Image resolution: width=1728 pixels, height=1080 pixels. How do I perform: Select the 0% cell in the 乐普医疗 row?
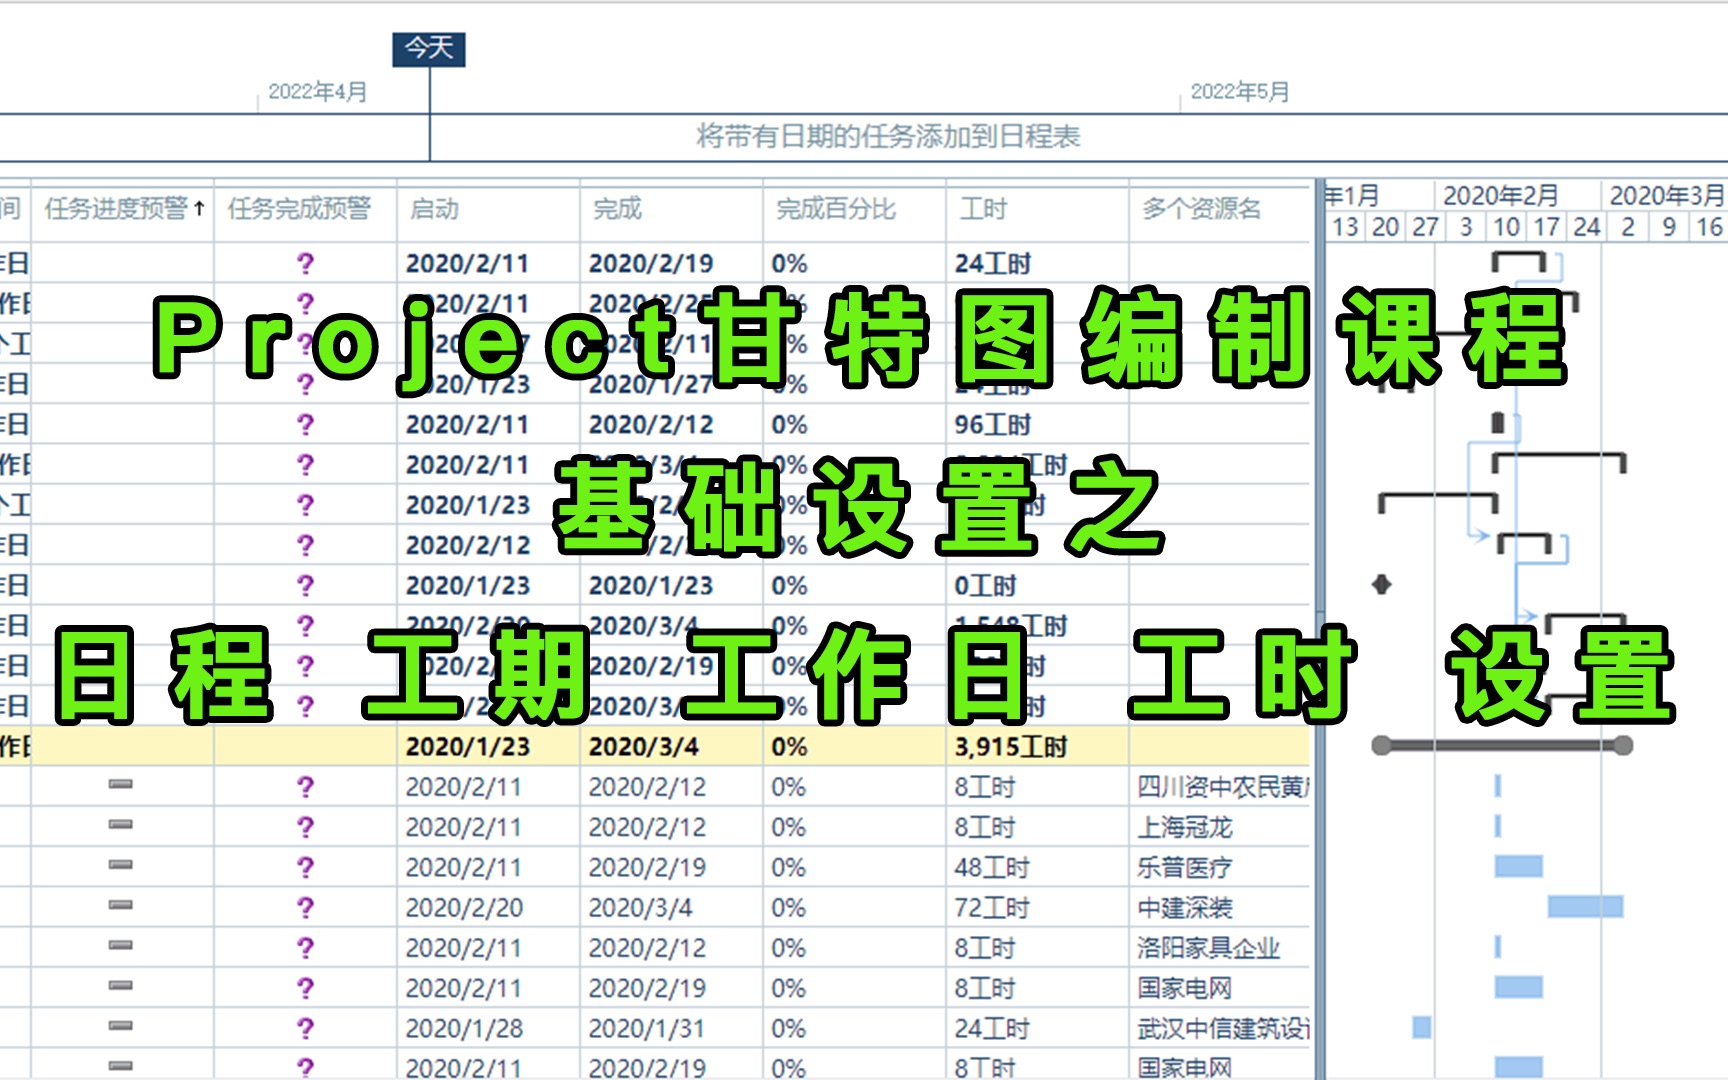854,867
